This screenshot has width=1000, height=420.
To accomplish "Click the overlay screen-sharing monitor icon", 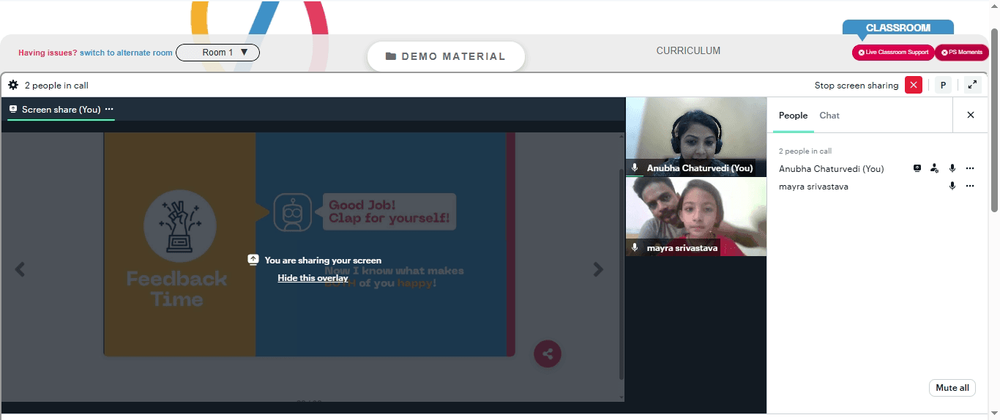I will [x=253, y=259].
